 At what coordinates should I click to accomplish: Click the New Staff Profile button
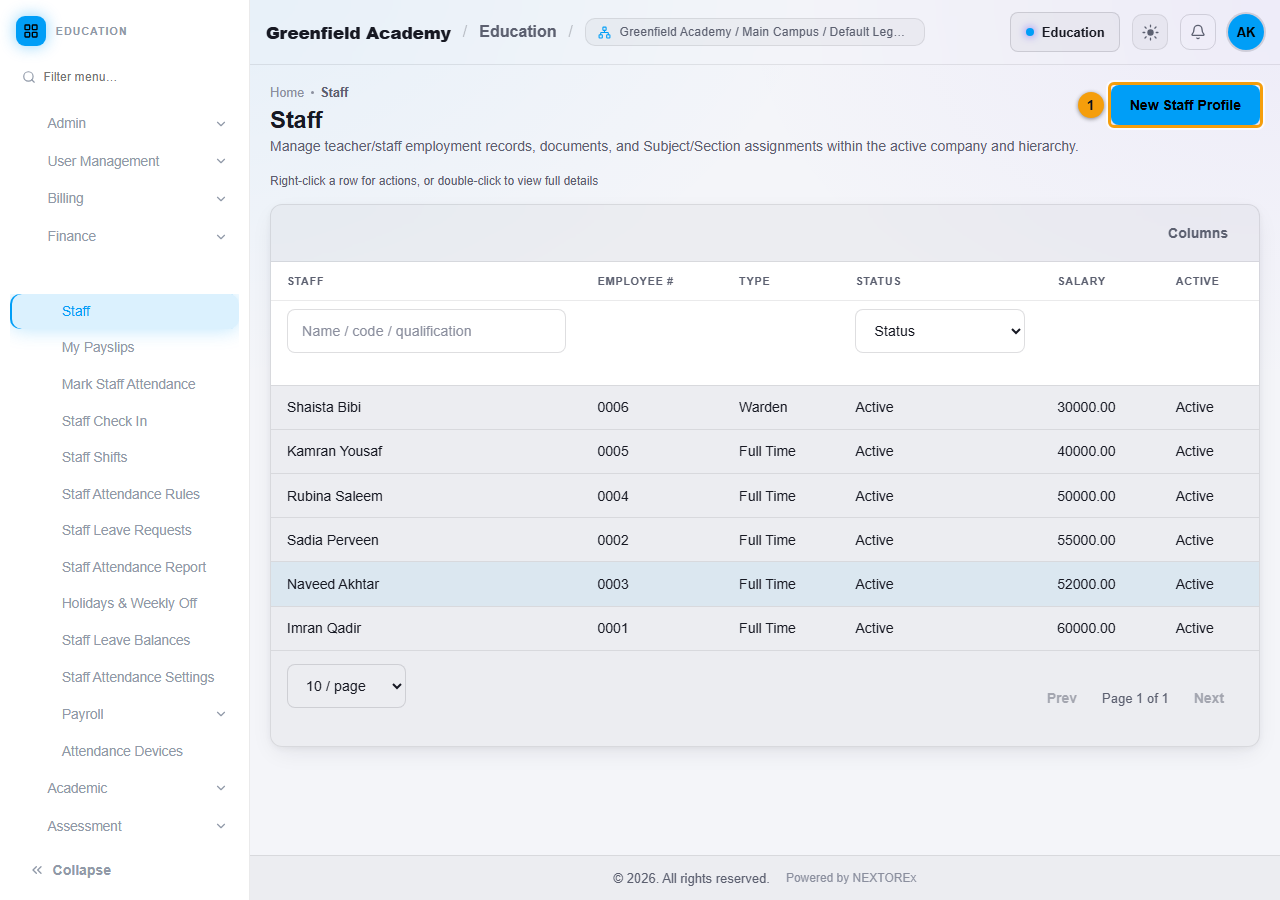(1185, 105)
